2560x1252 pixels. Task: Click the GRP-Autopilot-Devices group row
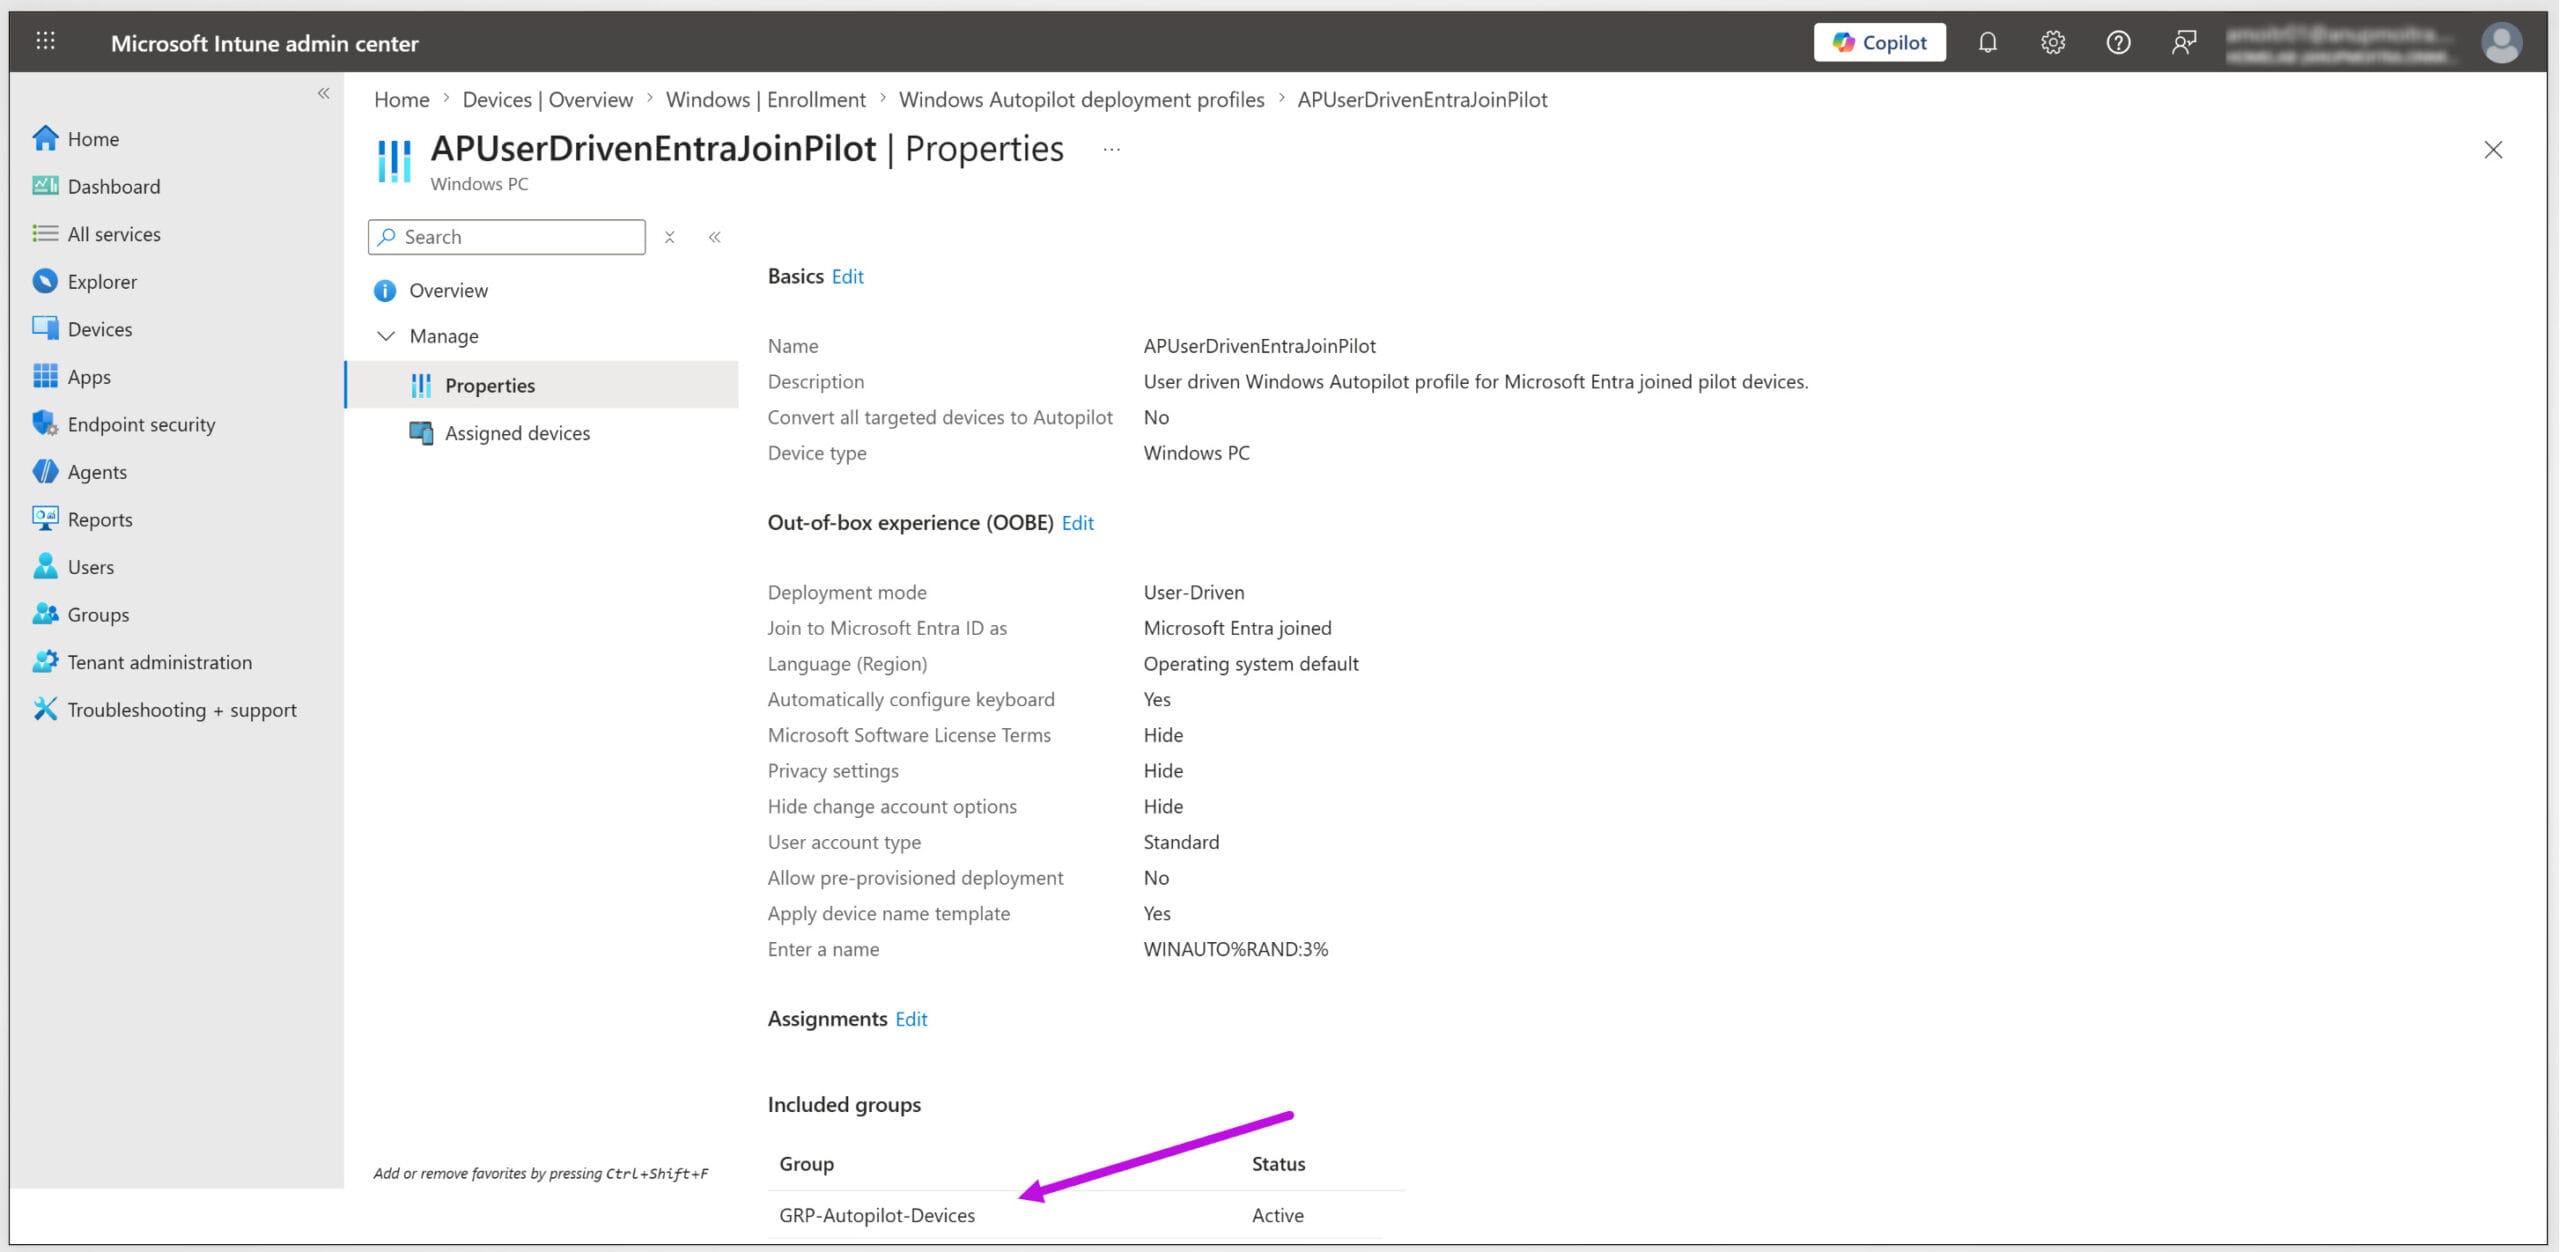tap(1085, 1215)
